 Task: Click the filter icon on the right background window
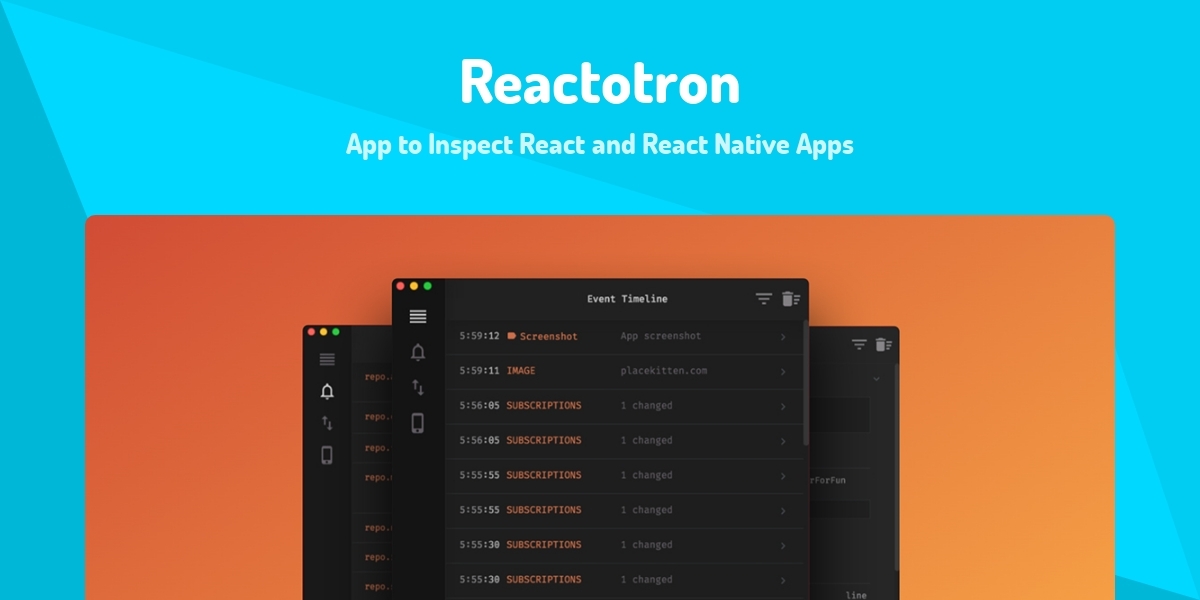tap(858, 344)
